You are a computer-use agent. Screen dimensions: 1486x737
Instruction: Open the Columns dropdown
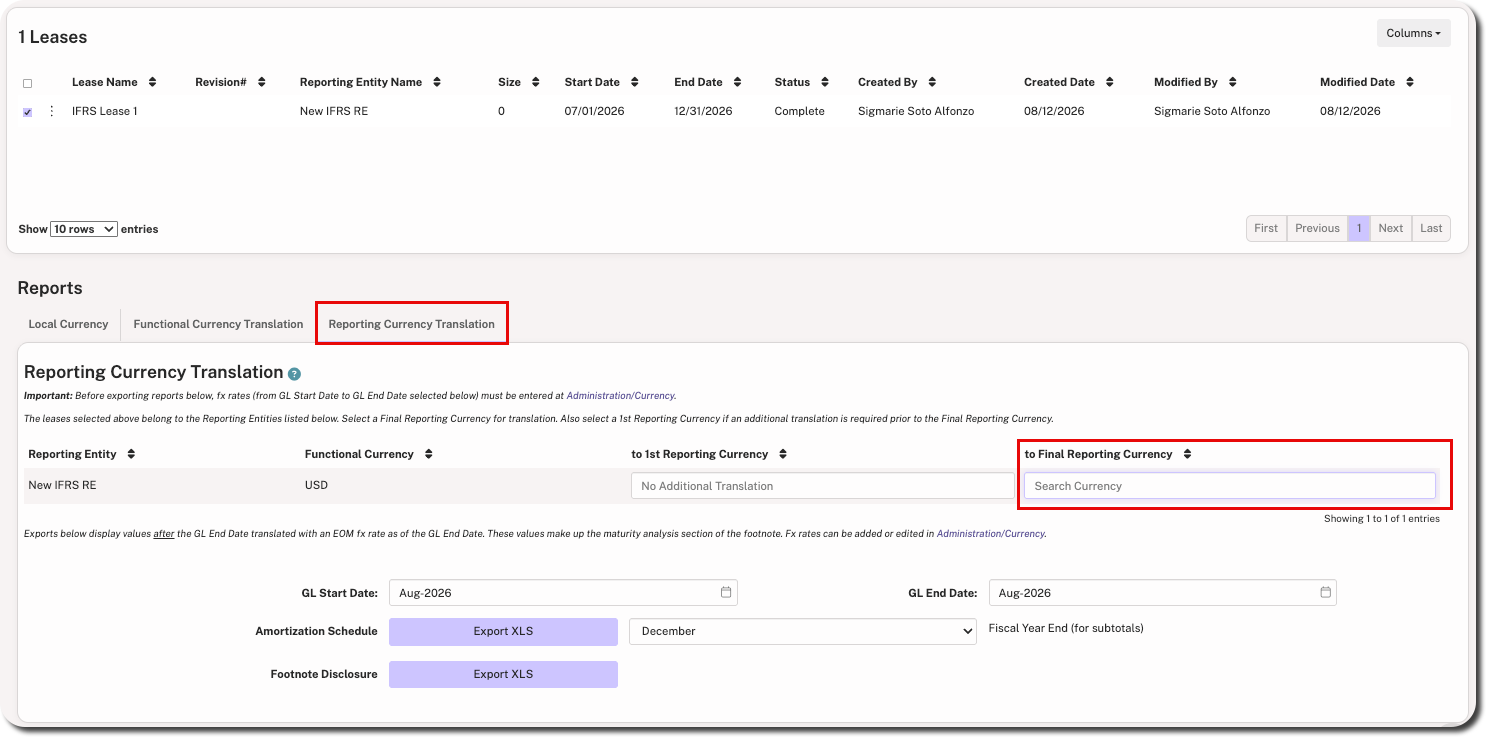point(1413,33)
